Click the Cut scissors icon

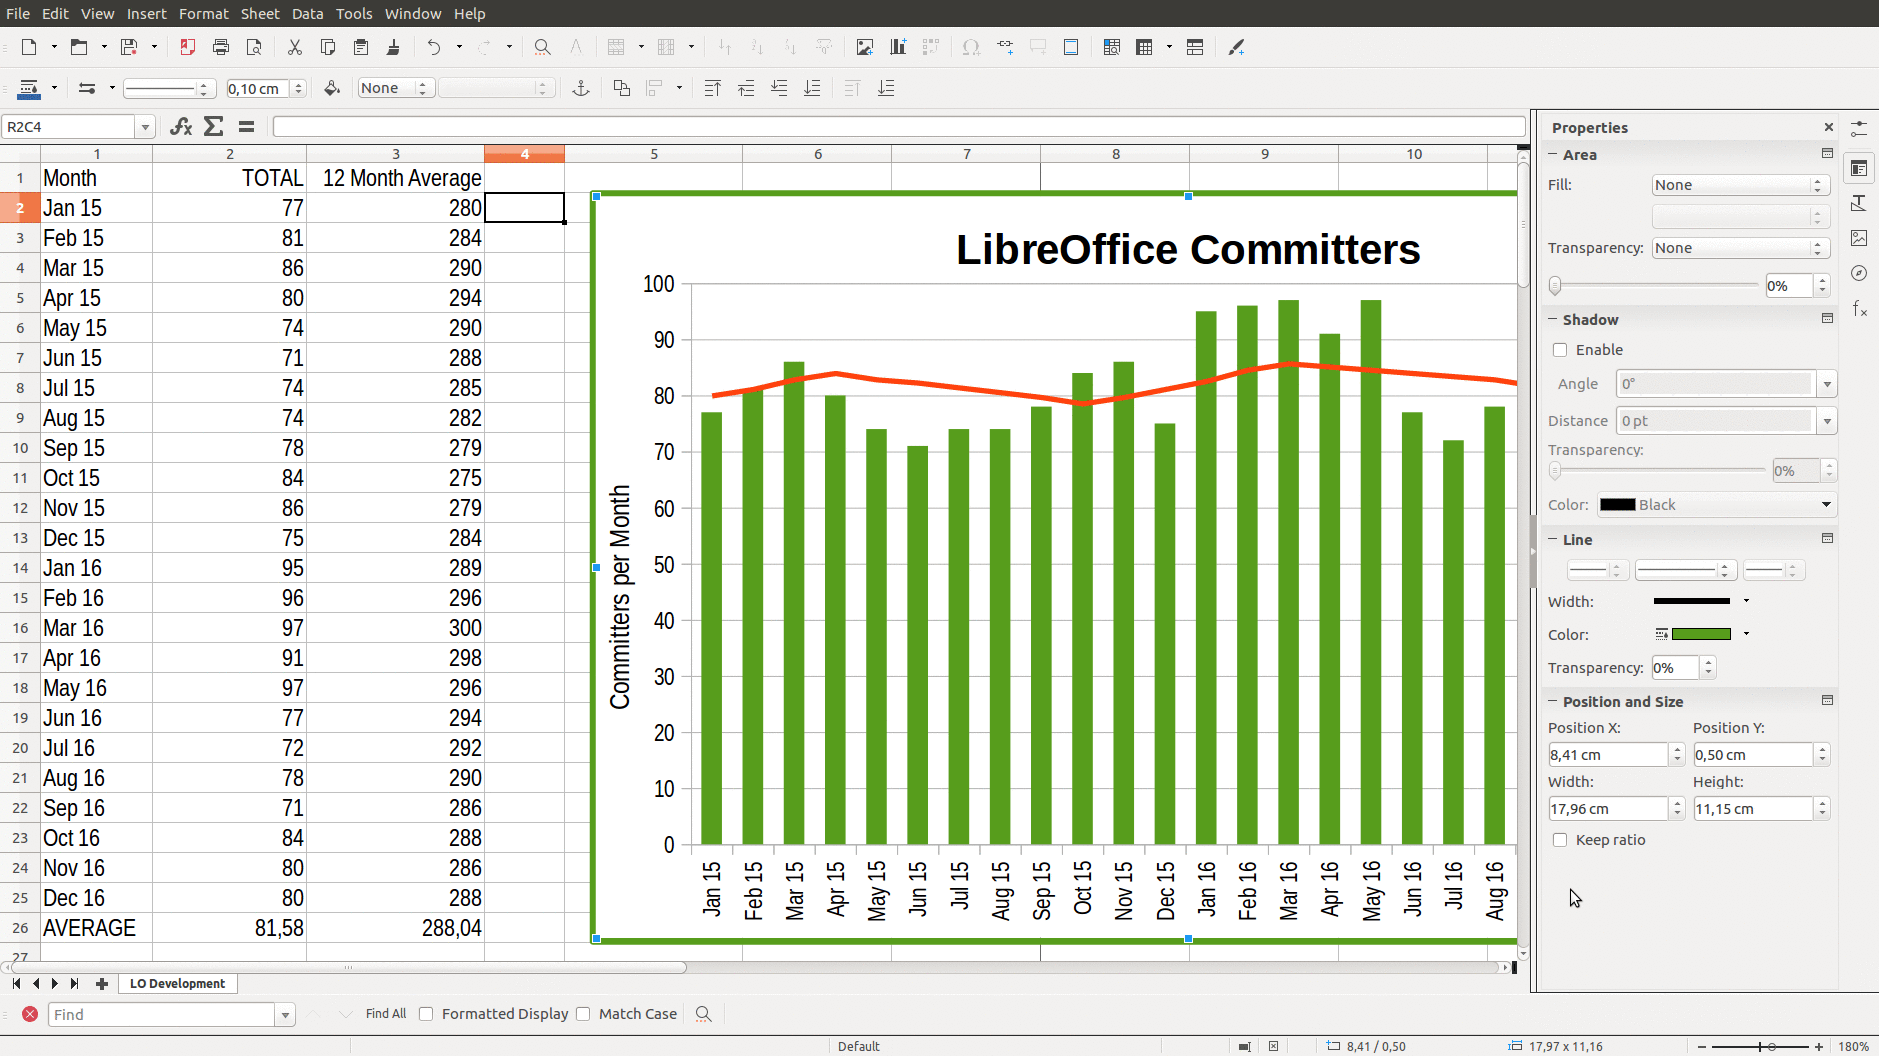pos(294,47)
